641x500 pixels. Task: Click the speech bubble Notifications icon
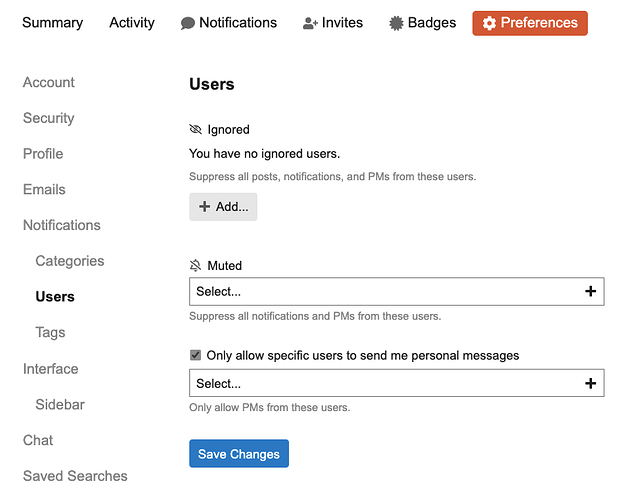coord(187,23)
